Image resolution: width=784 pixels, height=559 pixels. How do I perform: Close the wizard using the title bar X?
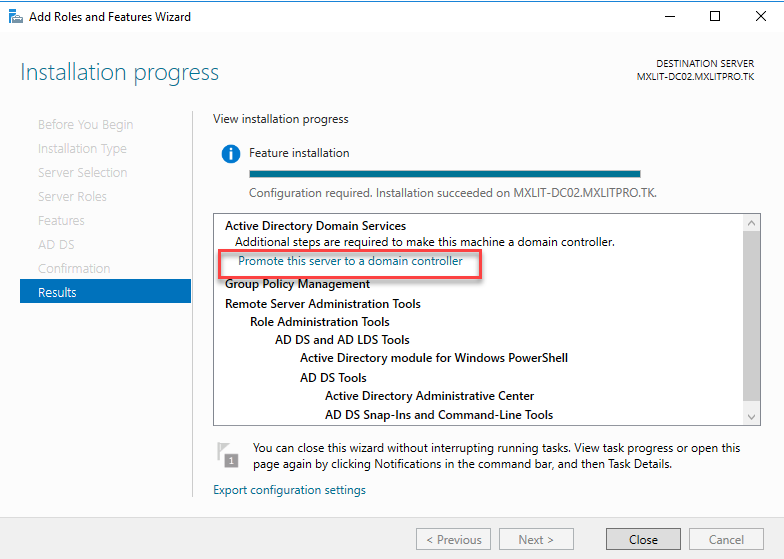(x=760, y=16)
